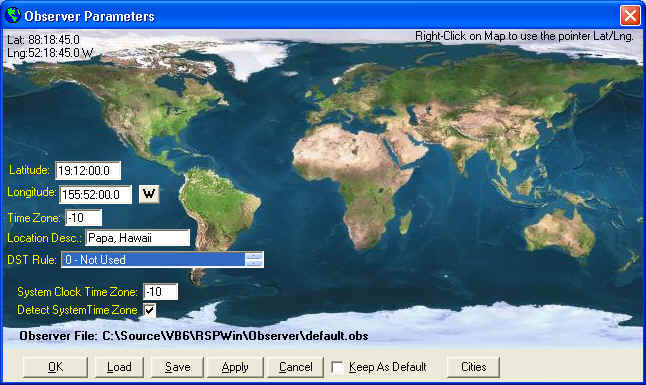Cancel the dialog changes
646x385 pixels.
pyautogui.click(x=295, y=367)
